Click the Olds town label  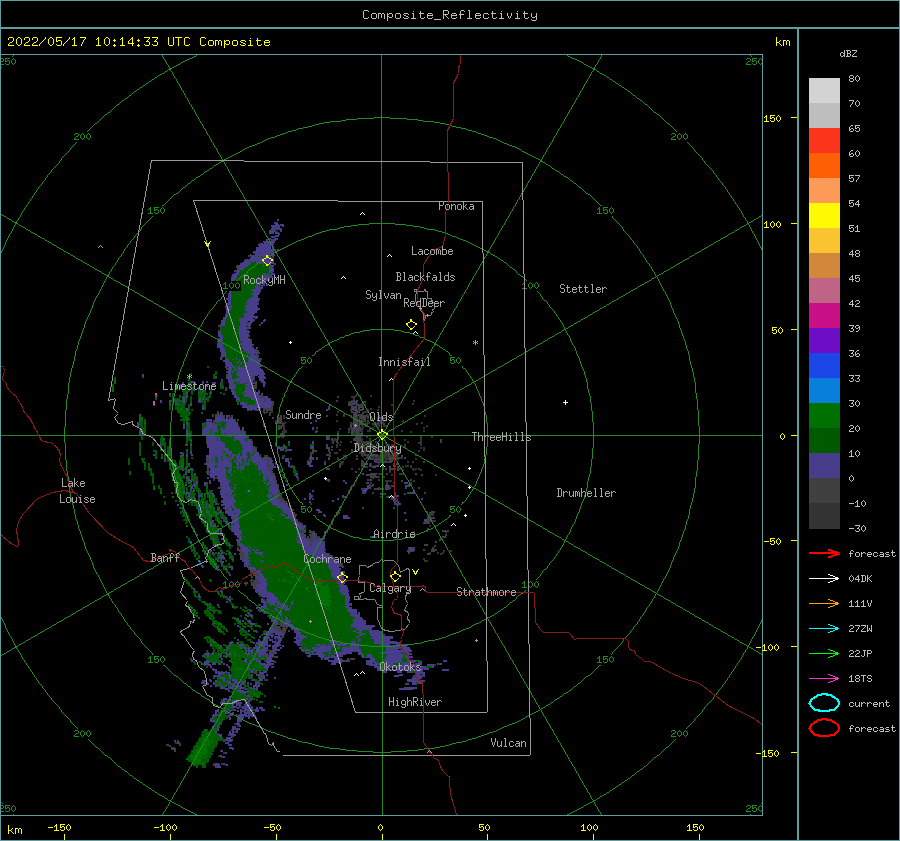coord(381,417)
